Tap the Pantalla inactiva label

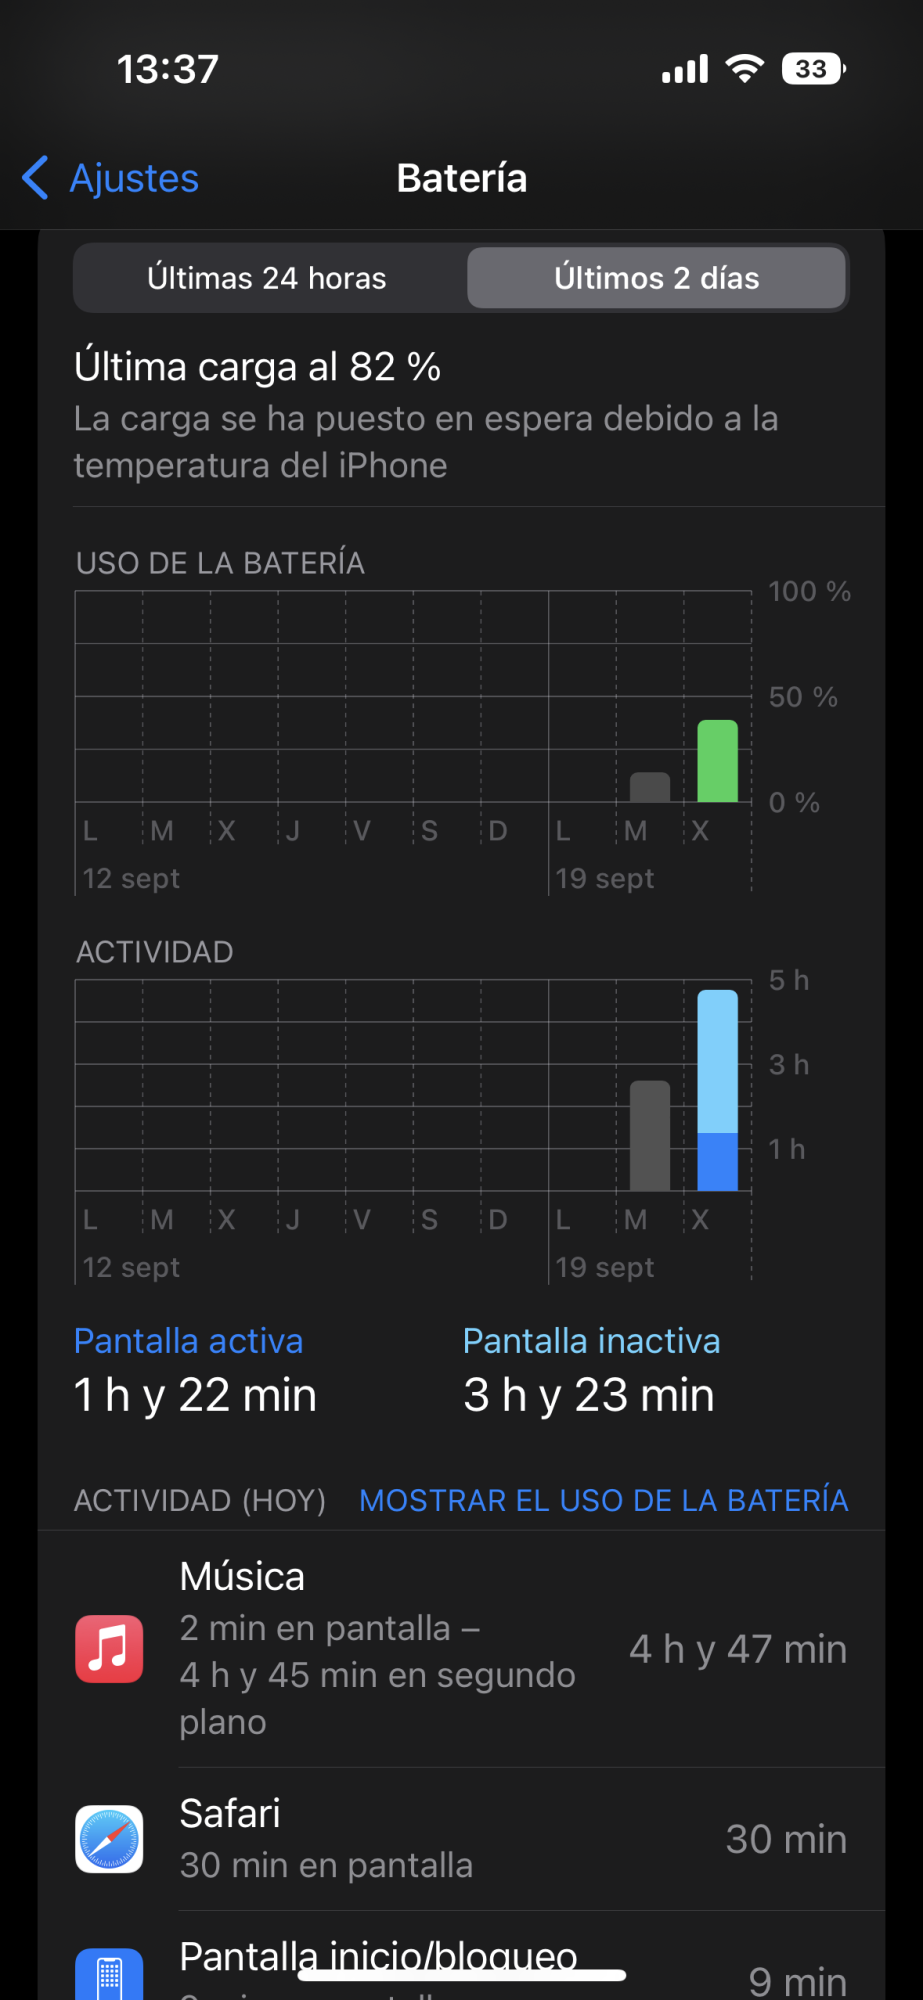coord(591,1341)
